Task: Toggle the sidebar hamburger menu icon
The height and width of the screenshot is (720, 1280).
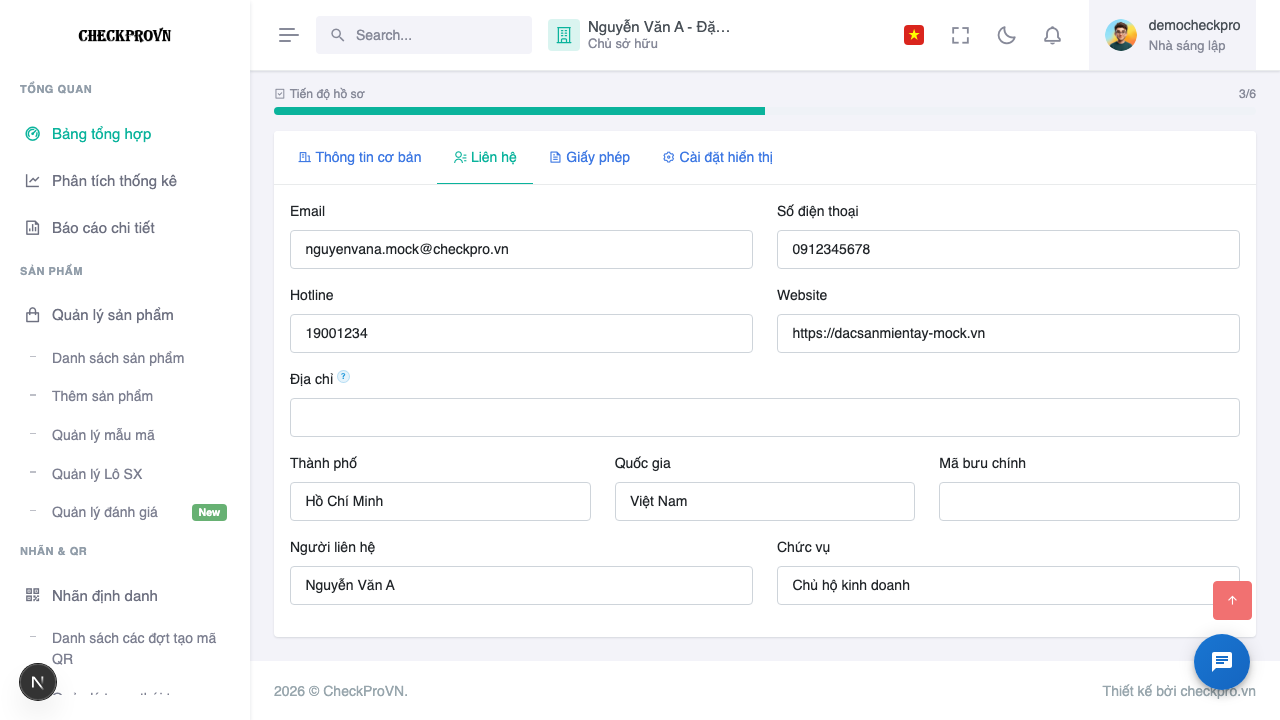Action: pos(289,35)
